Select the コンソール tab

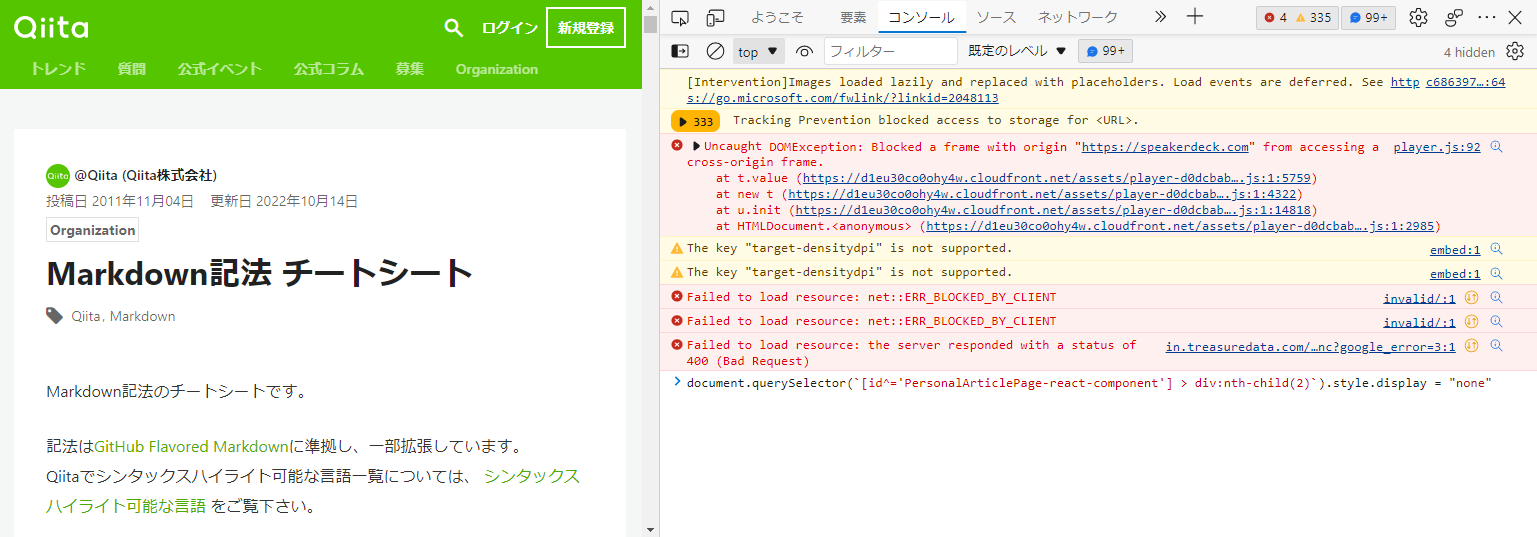pos(921,17)
